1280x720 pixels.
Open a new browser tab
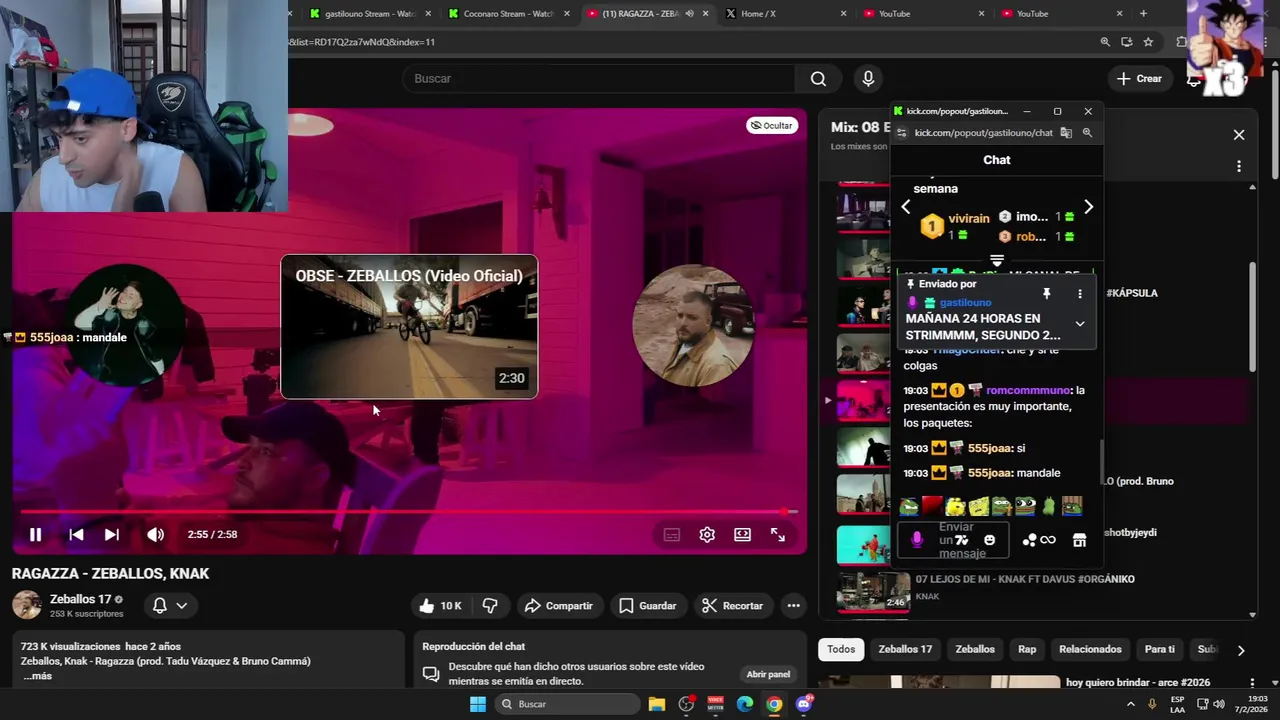1143,14
